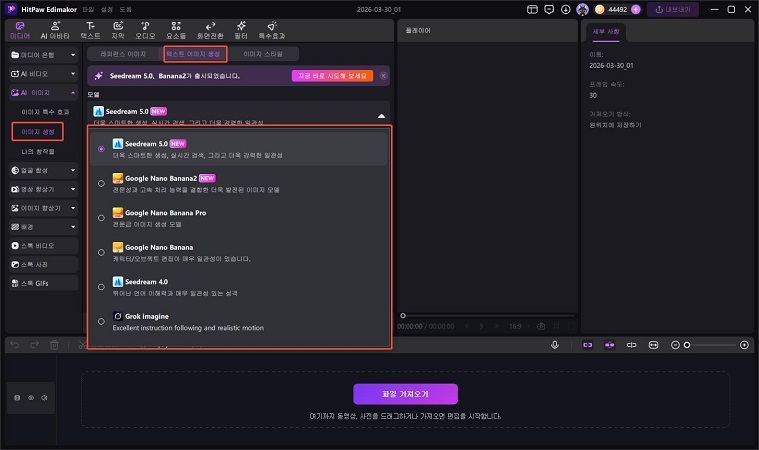Click the split clip icon in timeline toolbar
The width and height of the screenshot is (759, 450).
(632, 345)
